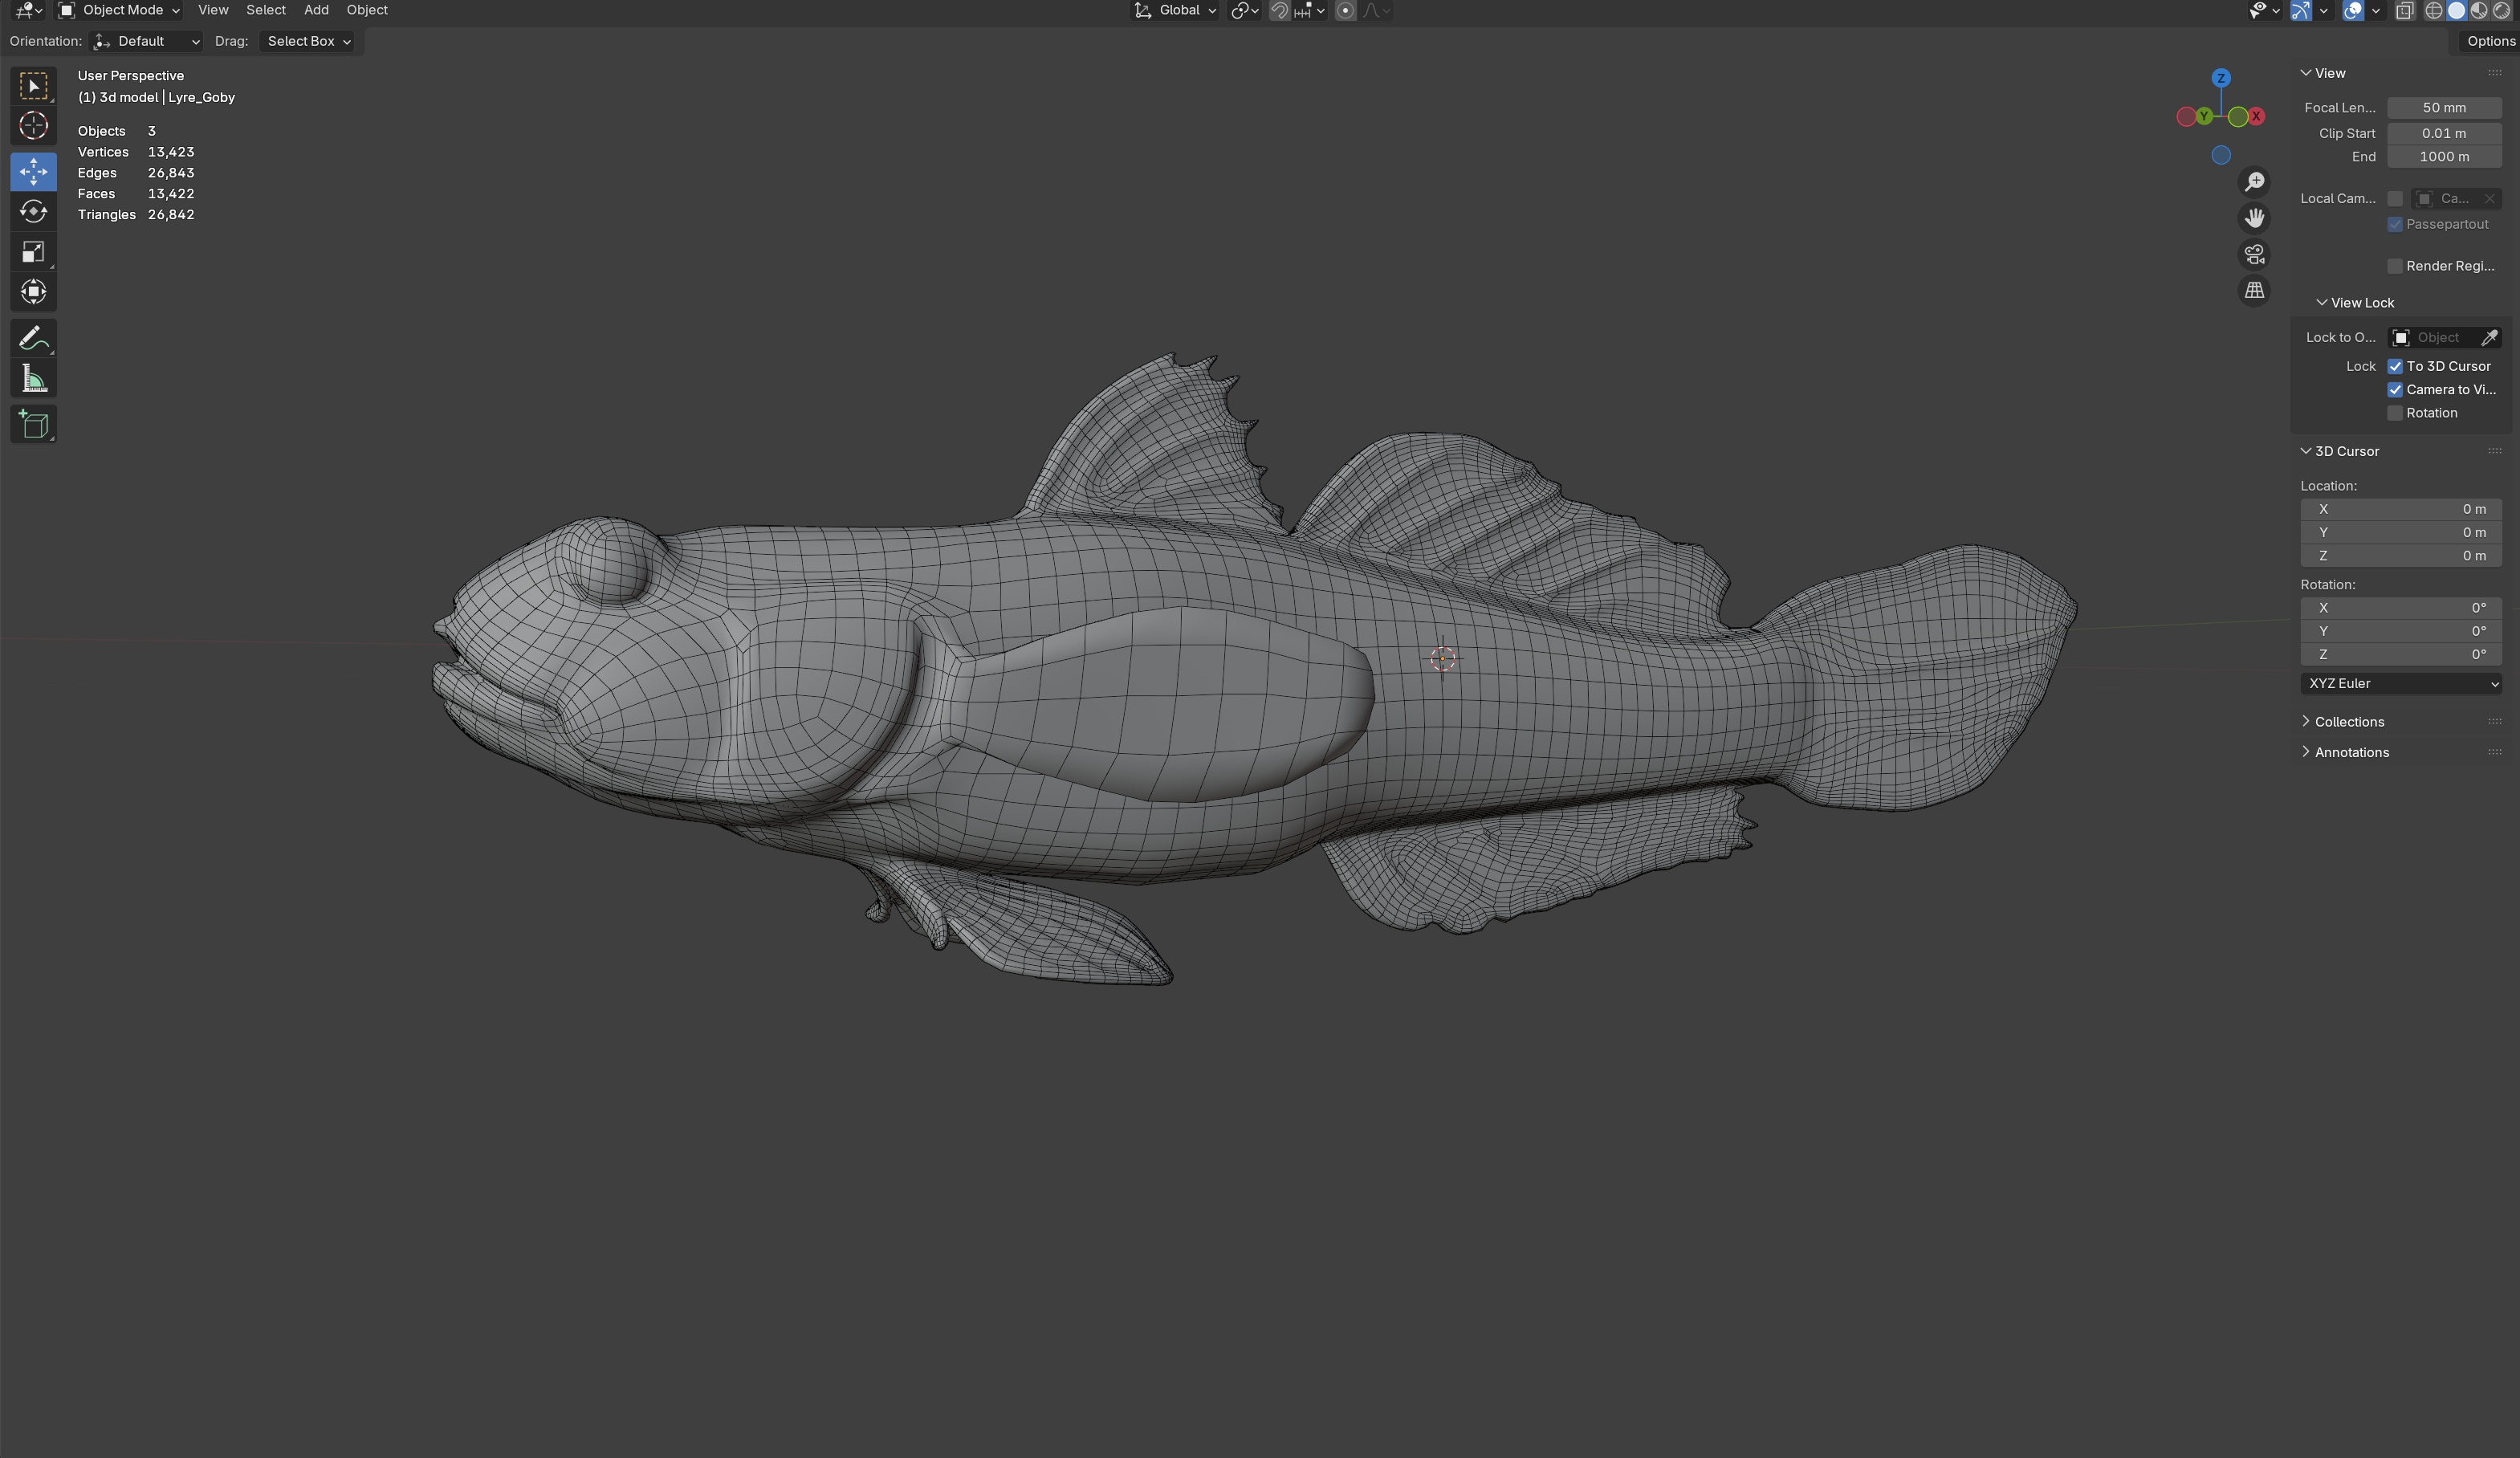Enable the Render Region checkbox
Screen dimensions: 2520x1458
[x=2395, y=266]
